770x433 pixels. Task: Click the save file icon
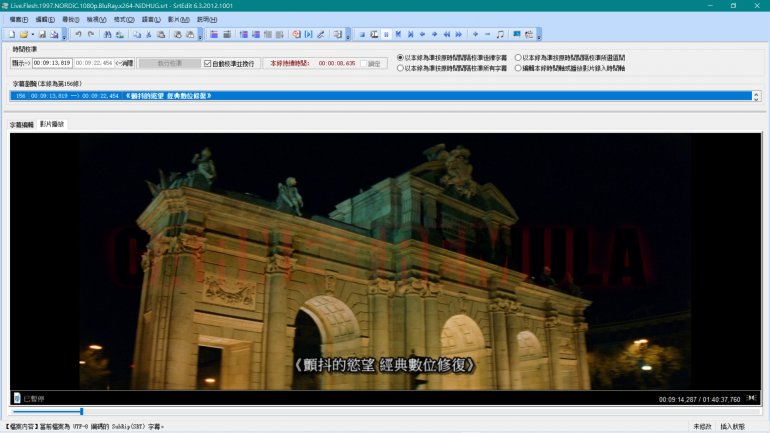click(x=42, y=34)
